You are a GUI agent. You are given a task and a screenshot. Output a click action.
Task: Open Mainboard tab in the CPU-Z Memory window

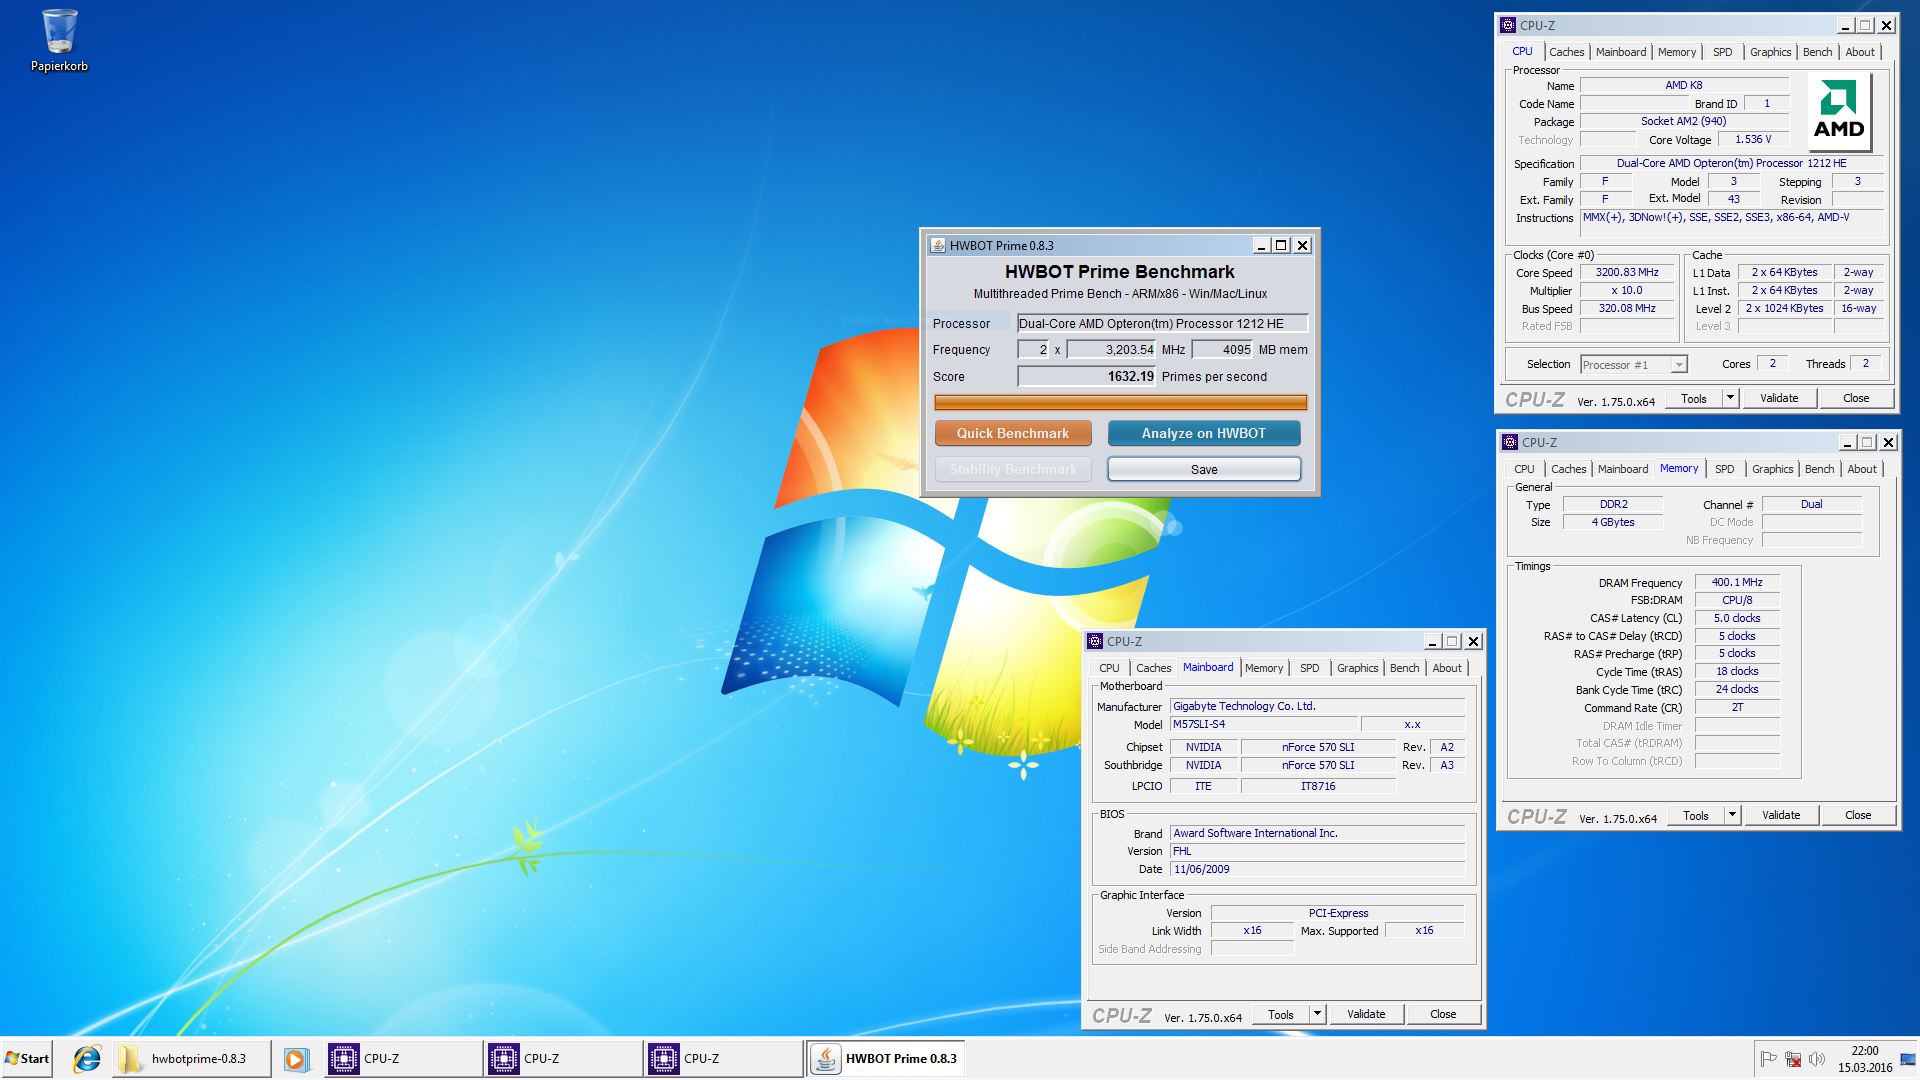click(x=1623, y=469)
